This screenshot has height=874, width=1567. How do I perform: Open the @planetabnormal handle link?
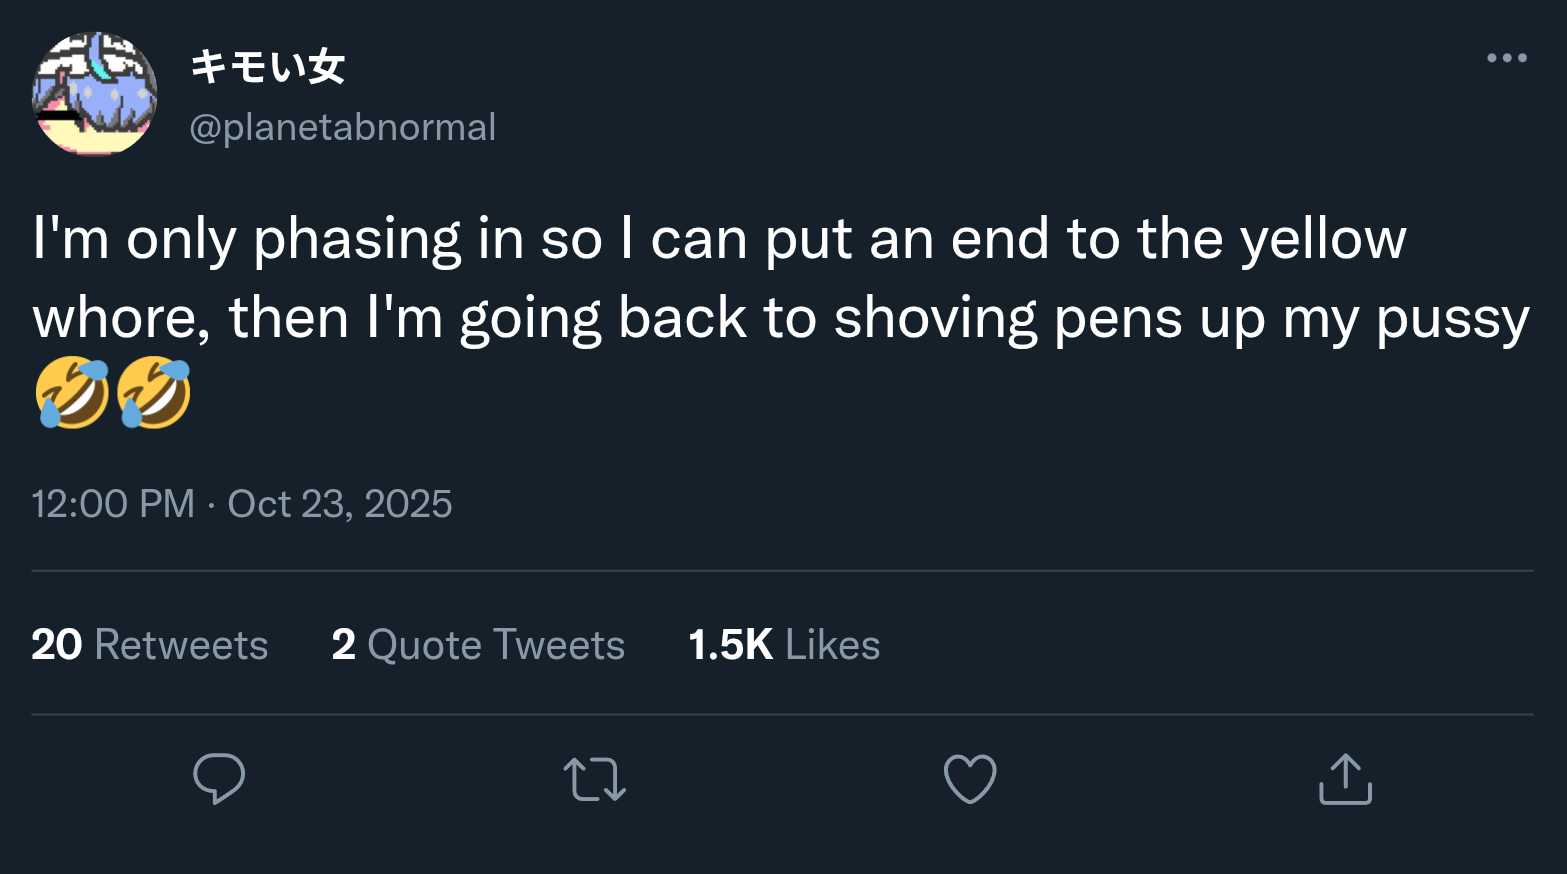pyautogui.click(x=343, y=127)
